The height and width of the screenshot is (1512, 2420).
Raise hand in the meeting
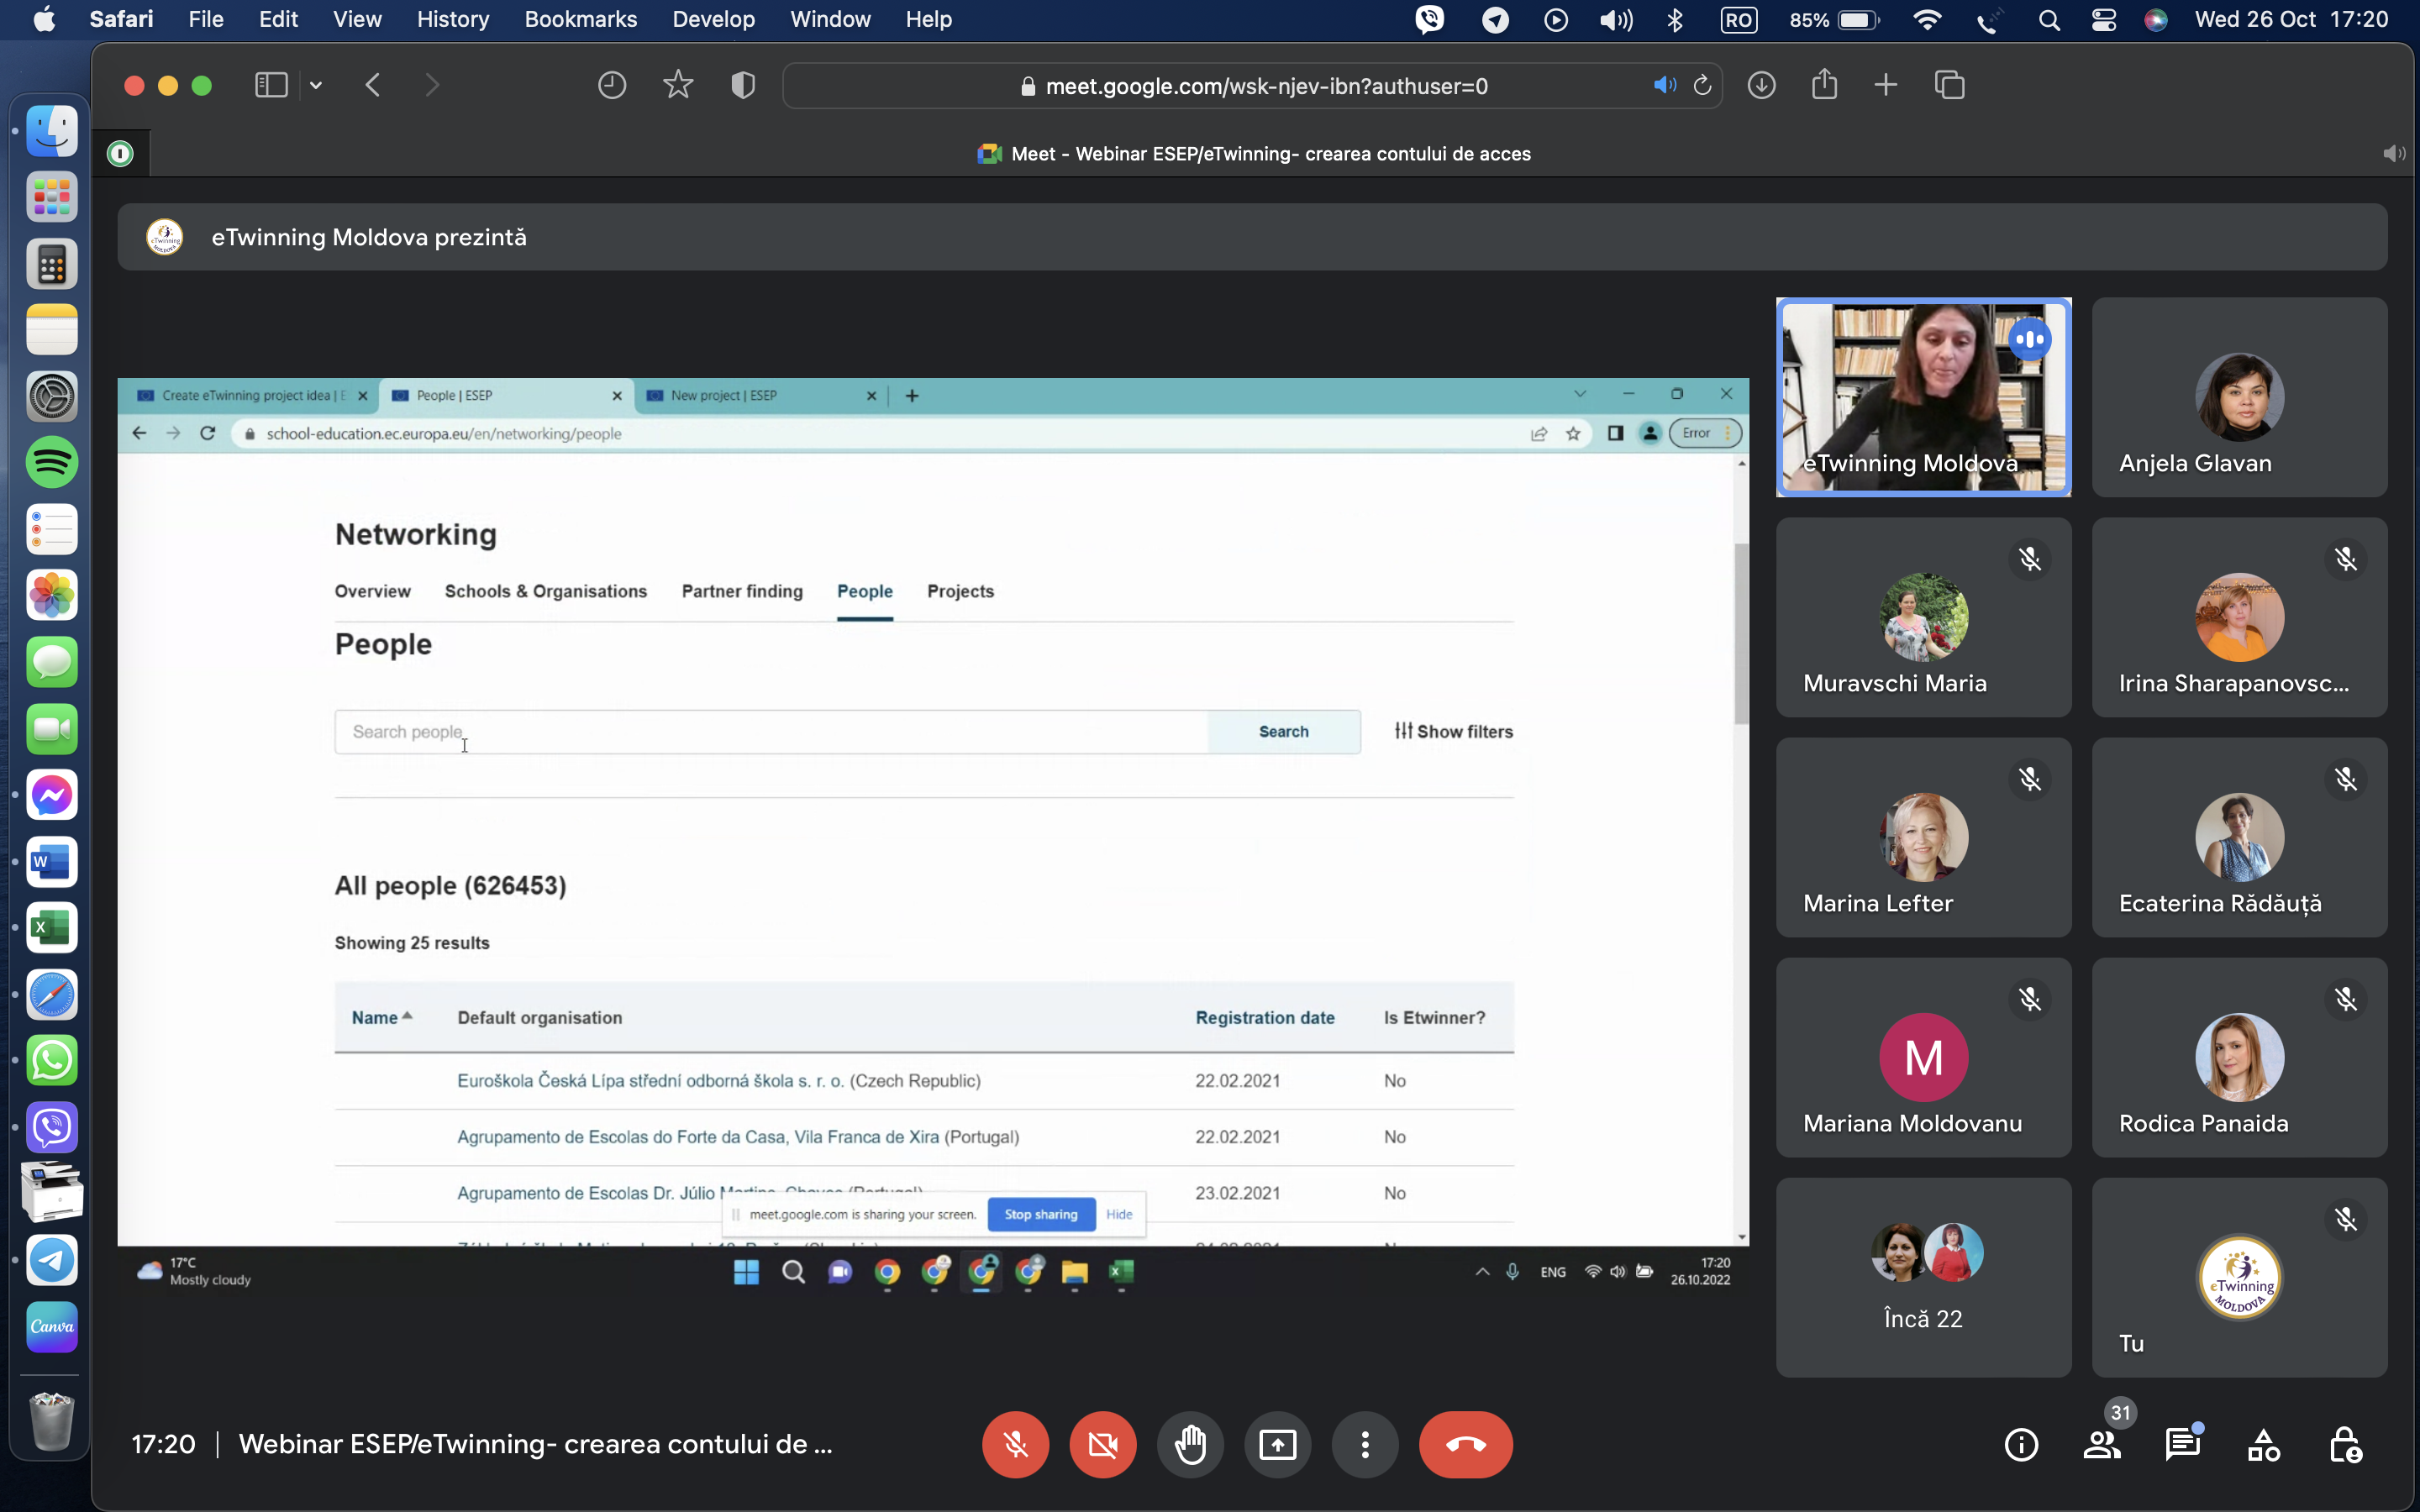click(x=1190, y=1444)
